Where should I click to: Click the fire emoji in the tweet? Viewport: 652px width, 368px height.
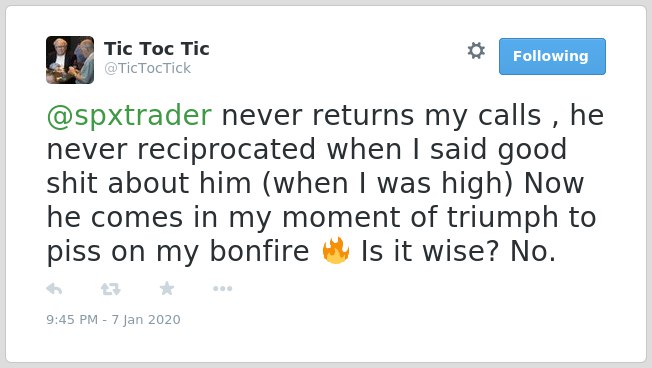336,251
